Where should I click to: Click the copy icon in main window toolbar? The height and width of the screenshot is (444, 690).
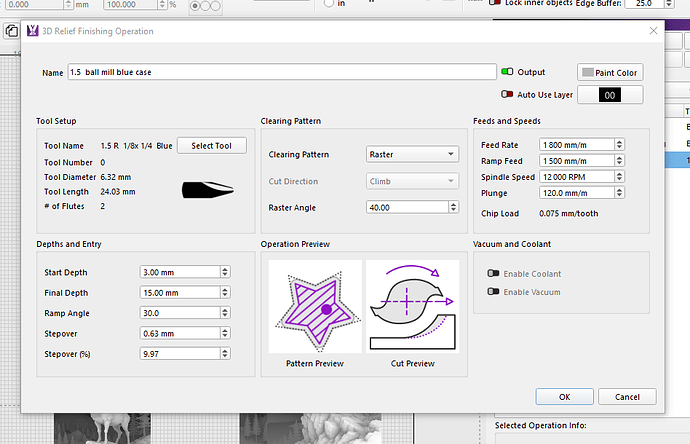pyautogui.click(x=12, y=31)
